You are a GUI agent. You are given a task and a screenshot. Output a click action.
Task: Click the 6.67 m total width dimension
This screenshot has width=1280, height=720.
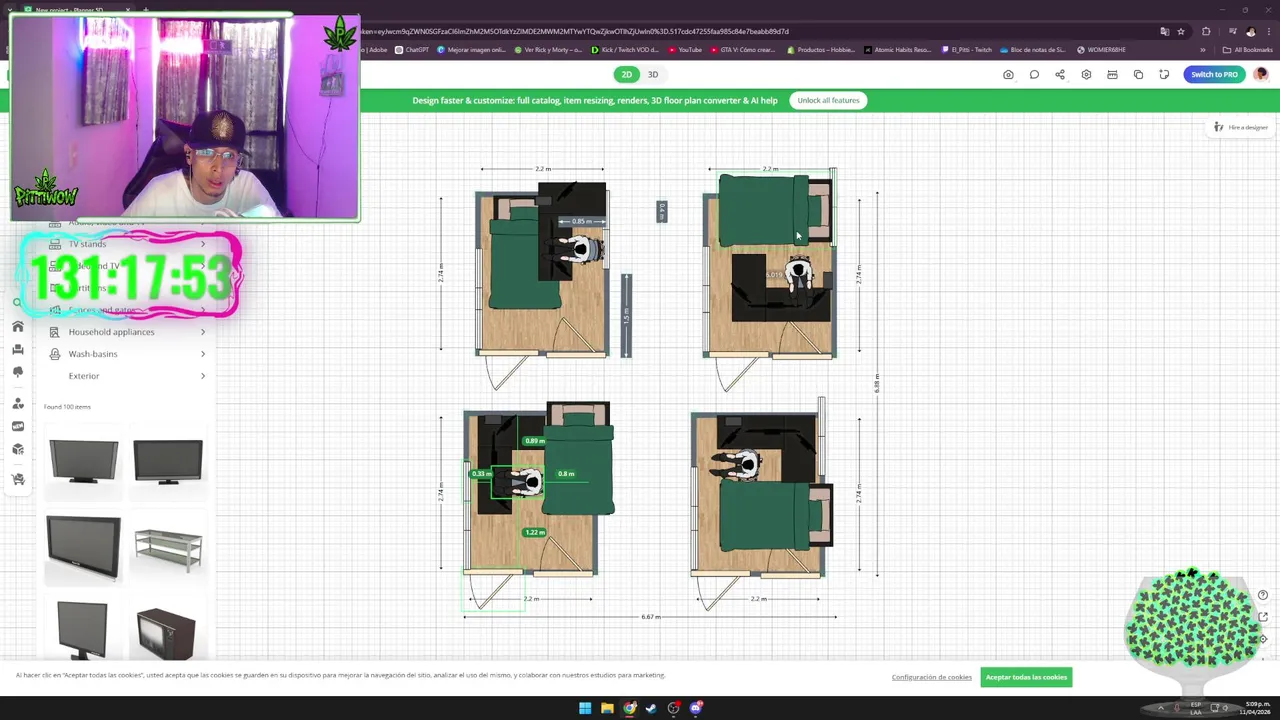[651, 617]
